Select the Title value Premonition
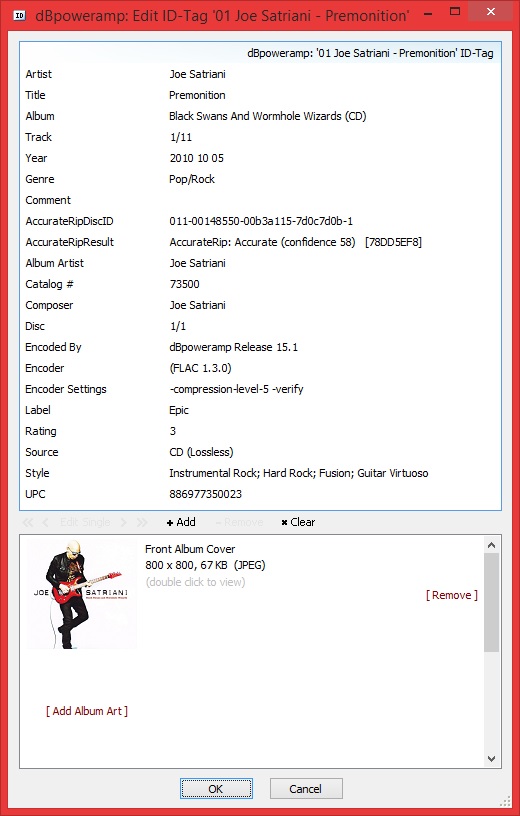 click(197, 95)
